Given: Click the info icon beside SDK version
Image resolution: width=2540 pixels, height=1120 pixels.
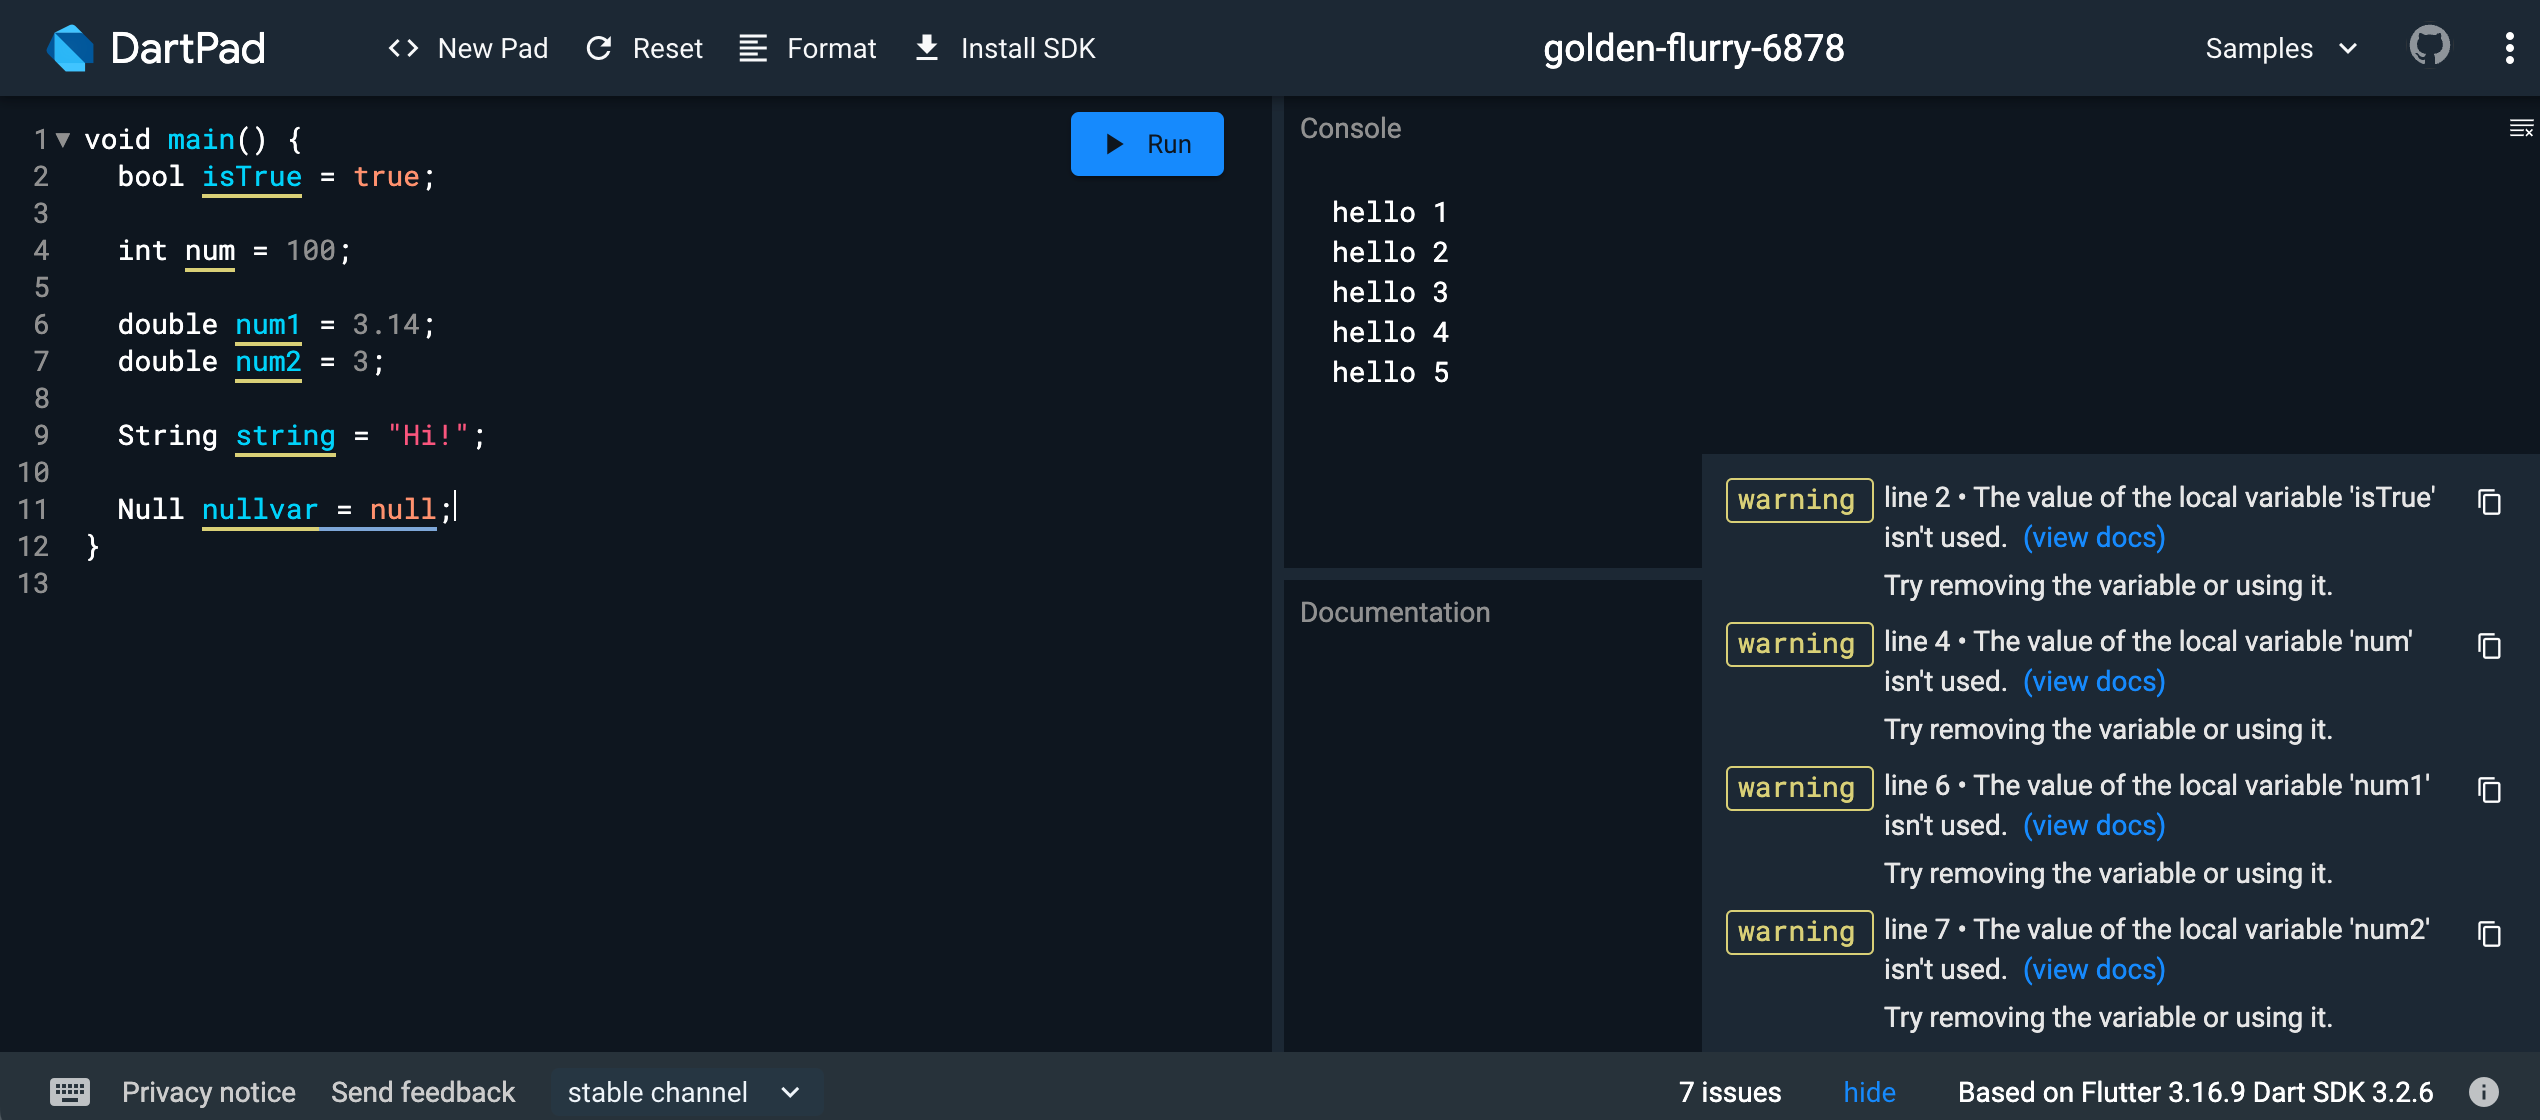Looking at the screenshot, I should [2484, 1091].
